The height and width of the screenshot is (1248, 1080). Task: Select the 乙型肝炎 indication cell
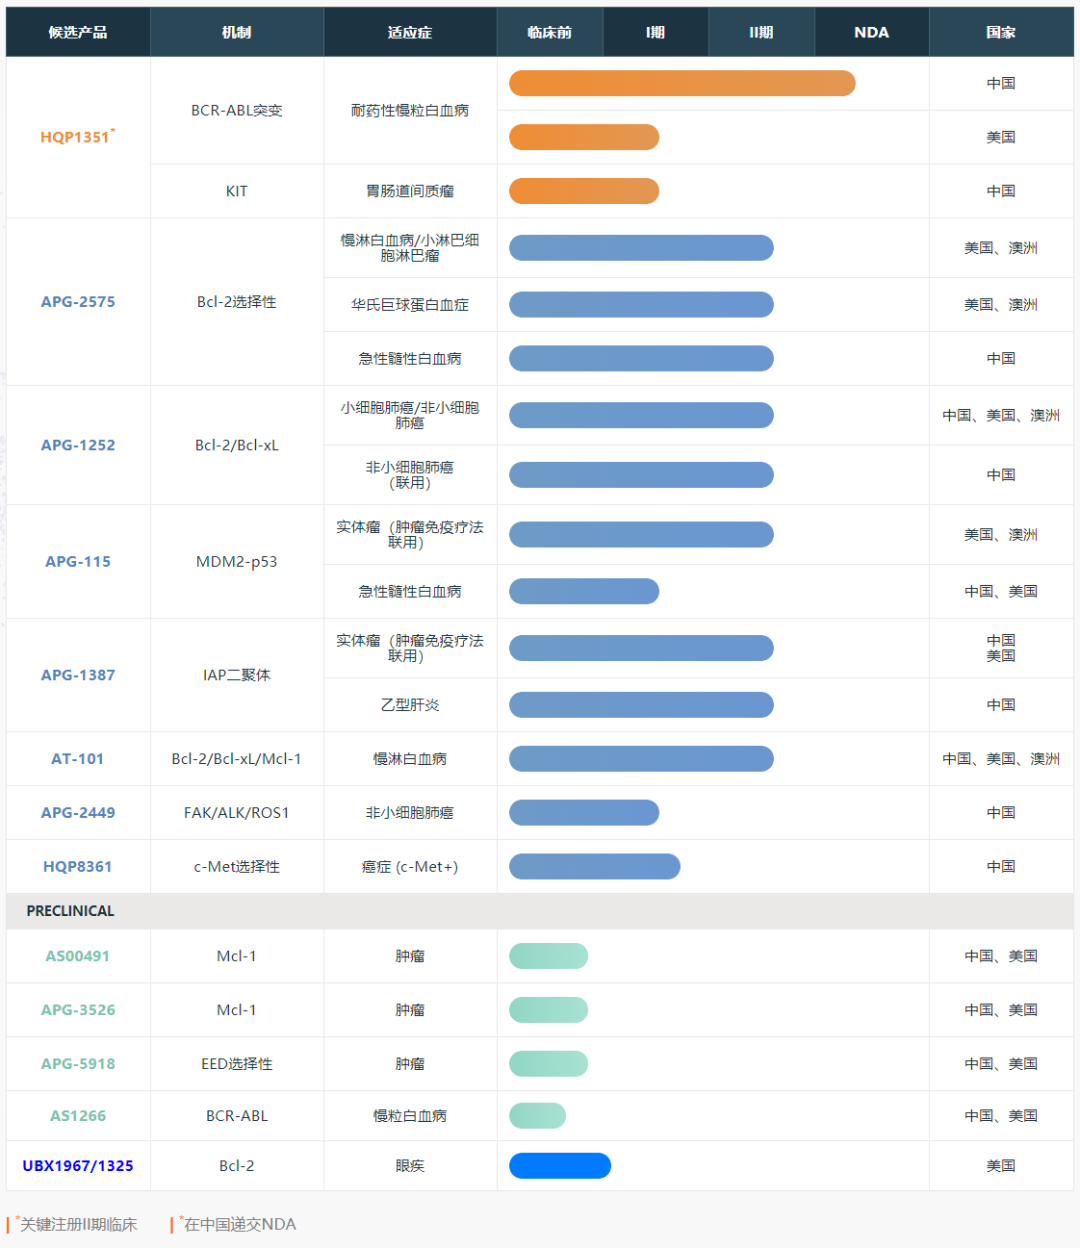point(410,705)
